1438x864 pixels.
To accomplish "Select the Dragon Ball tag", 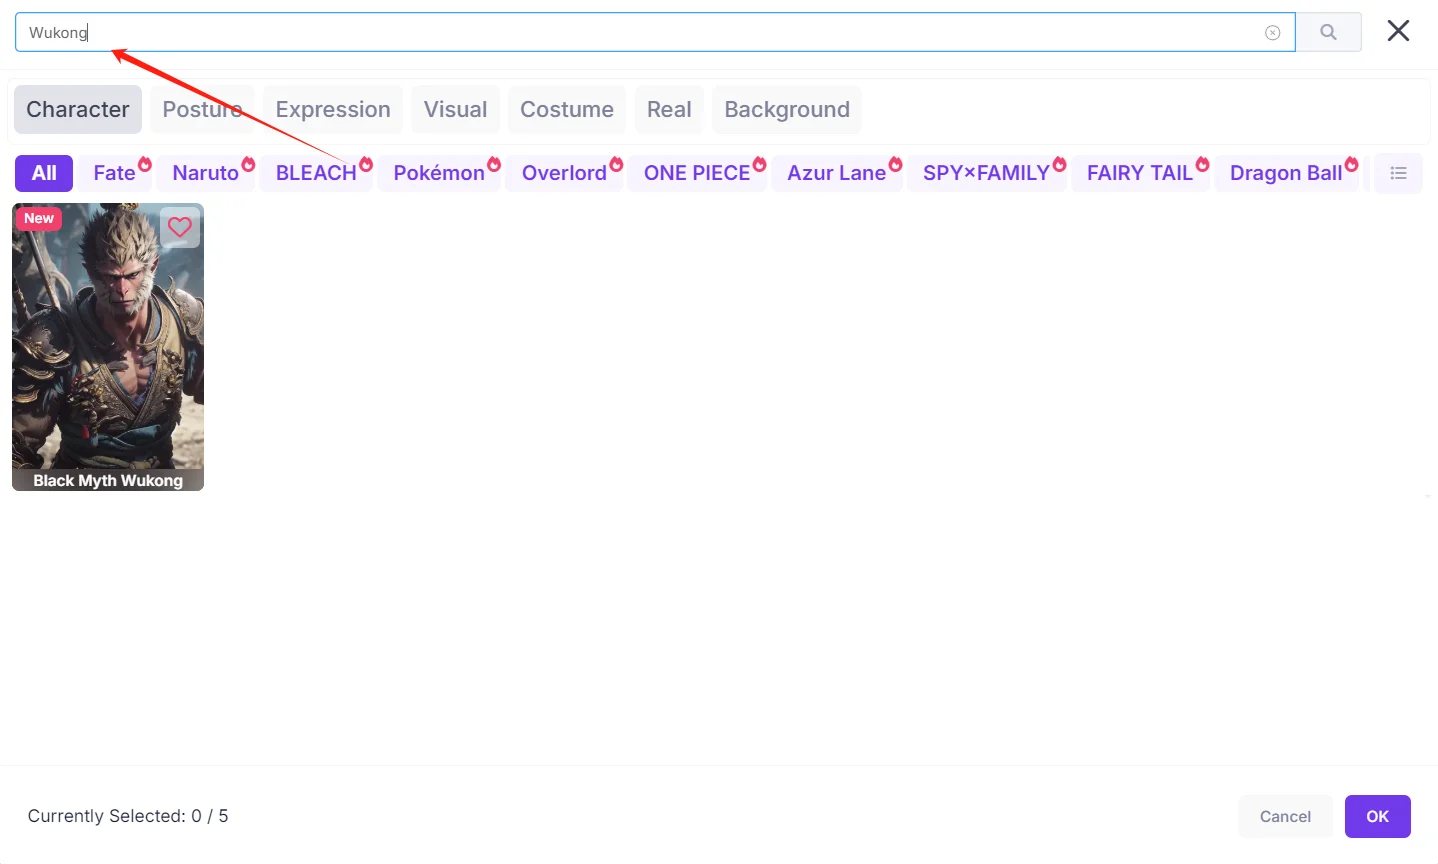I will click(1286, 173).
